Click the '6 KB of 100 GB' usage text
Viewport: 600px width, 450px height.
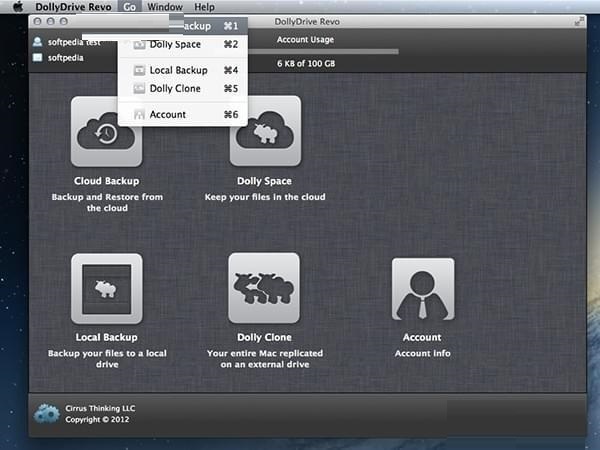tap(306, 64)
